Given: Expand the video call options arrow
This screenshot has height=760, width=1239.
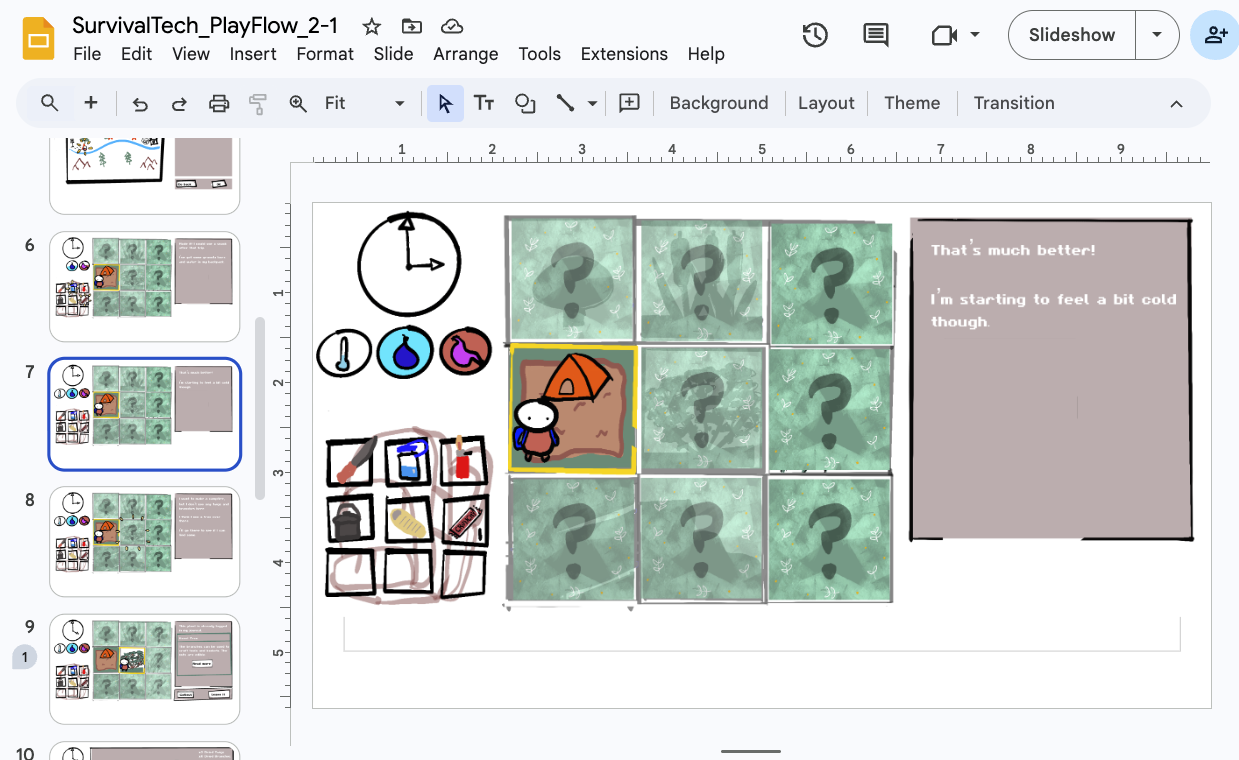Looking at the screenshot, I should (x=975, y=35).
